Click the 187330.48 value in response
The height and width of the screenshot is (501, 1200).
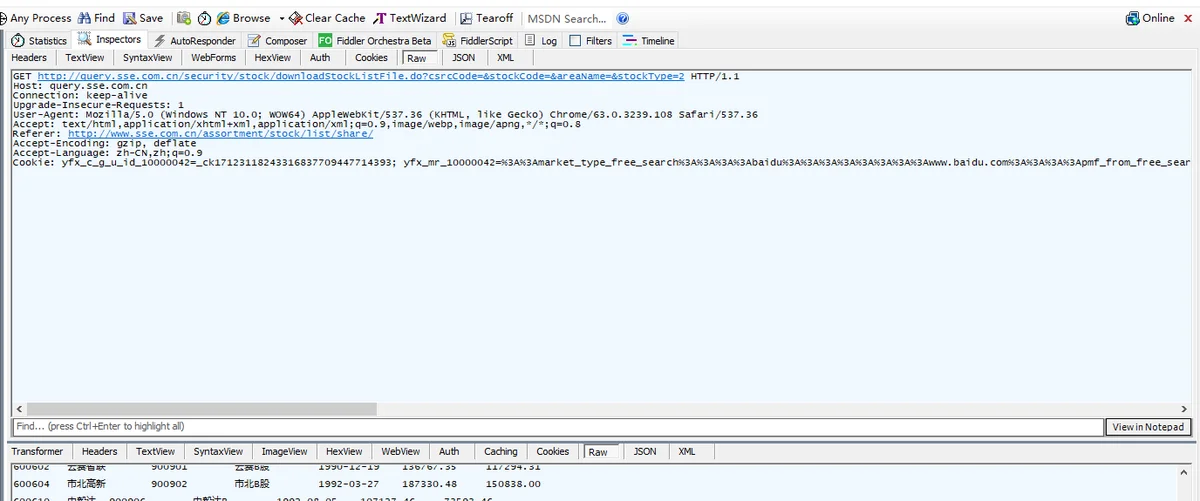pyautogui.click(x=428, y=483)
